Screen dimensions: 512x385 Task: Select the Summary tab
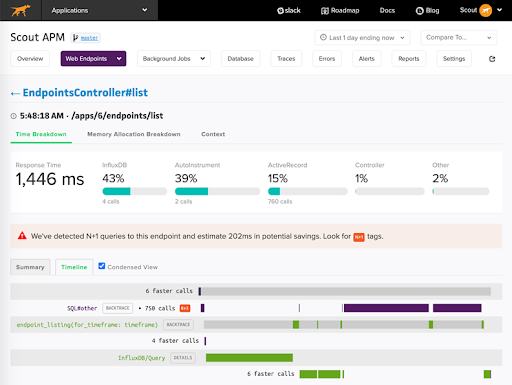pos(30,267)
